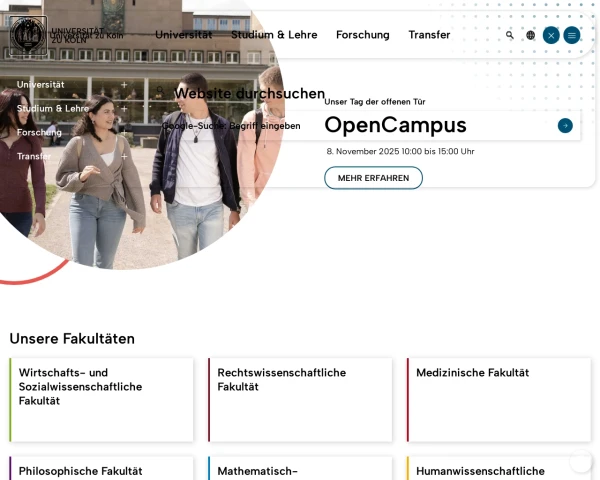Close the overlay with the X icon
This screenshot has width=600, height=480.
click(x=551, y=35)
